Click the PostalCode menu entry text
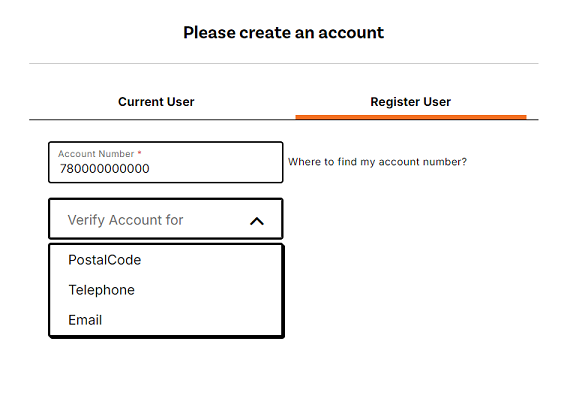The image size is (567, 411). 105,260
